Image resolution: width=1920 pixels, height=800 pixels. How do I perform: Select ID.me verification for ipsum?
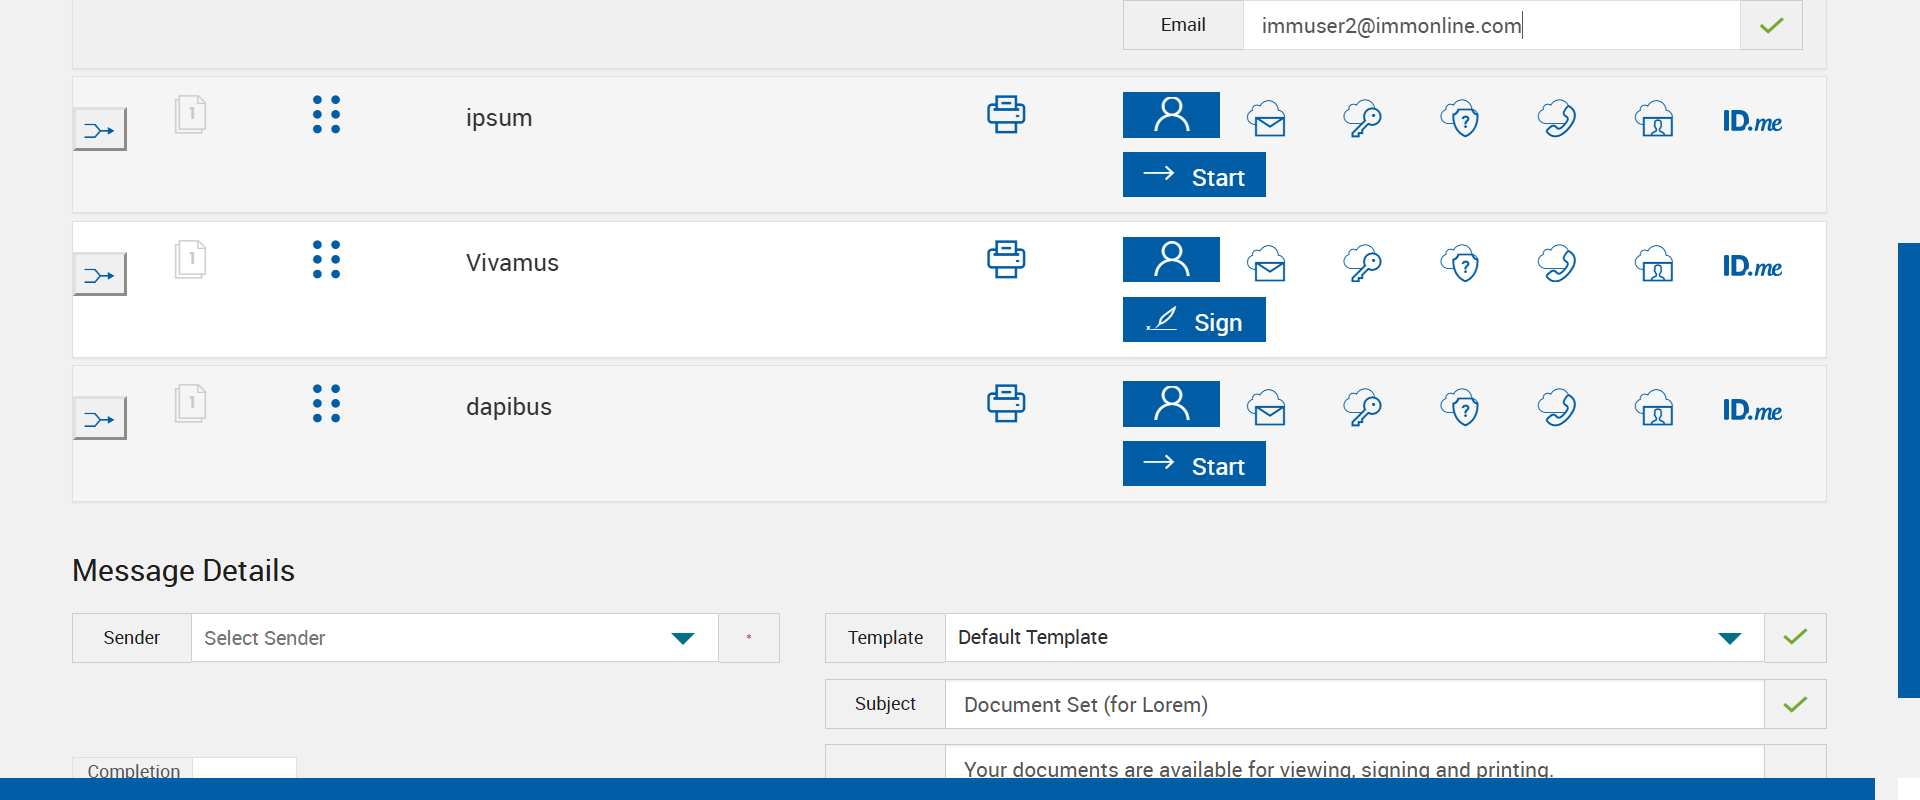(x=1751, y=122)
